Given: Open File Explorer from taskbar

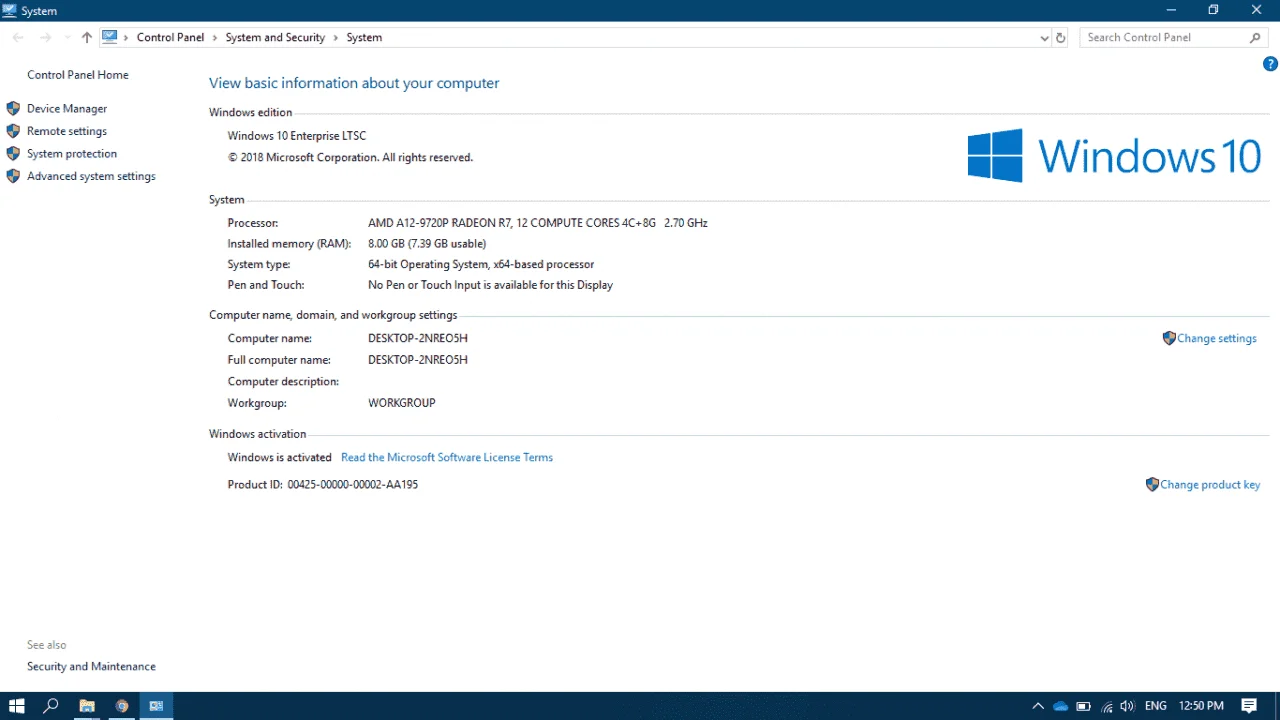Looking at the screenshot, I should (x=87, y=706).
